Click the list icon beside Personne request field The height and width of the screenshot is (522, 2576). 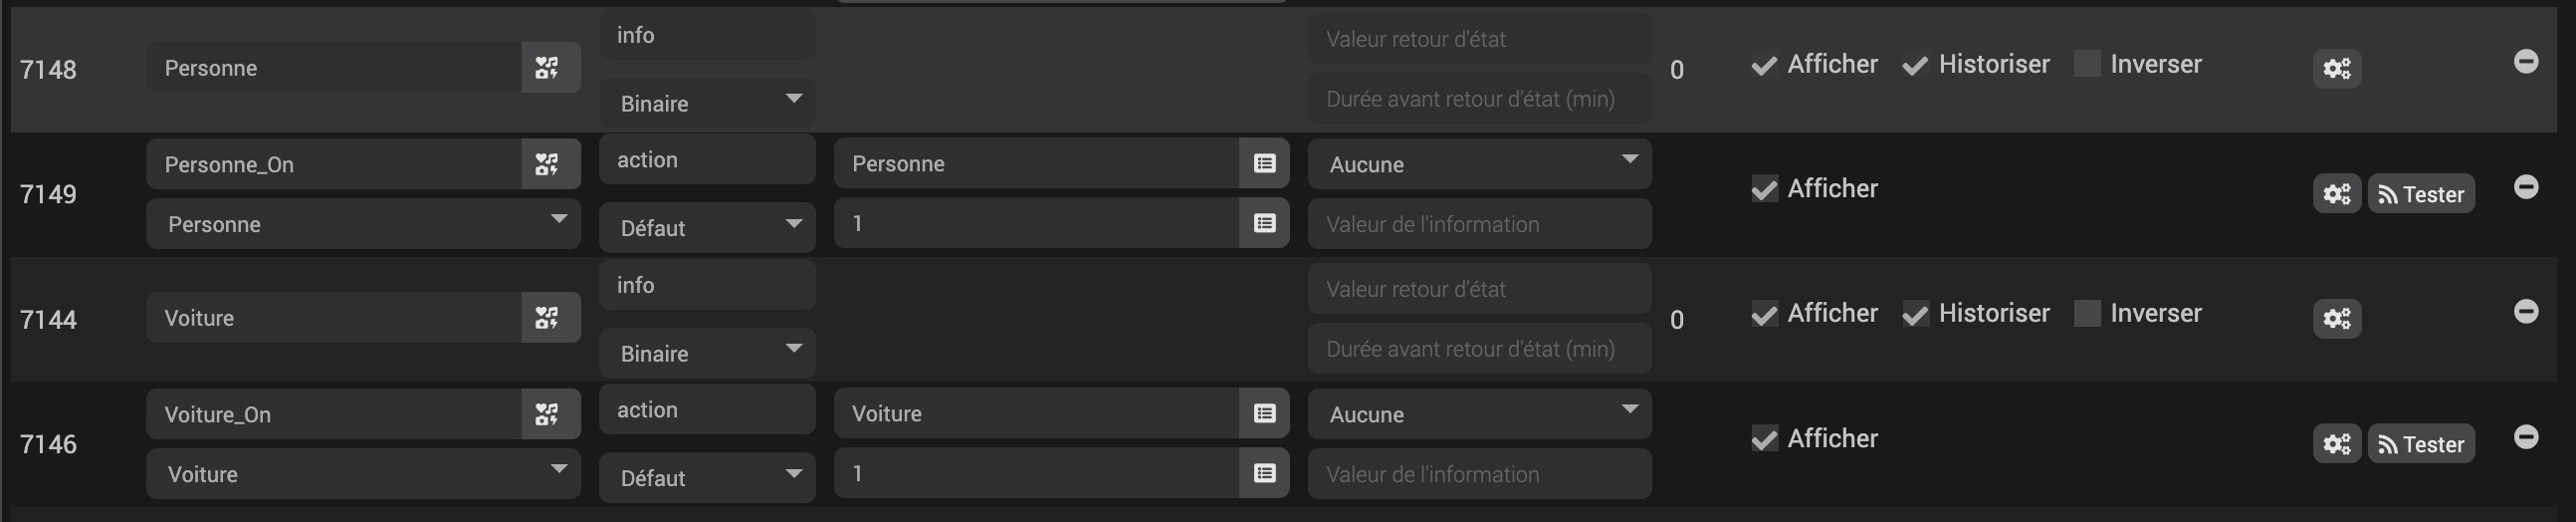pyautogui.click(x=1264, y=164)
